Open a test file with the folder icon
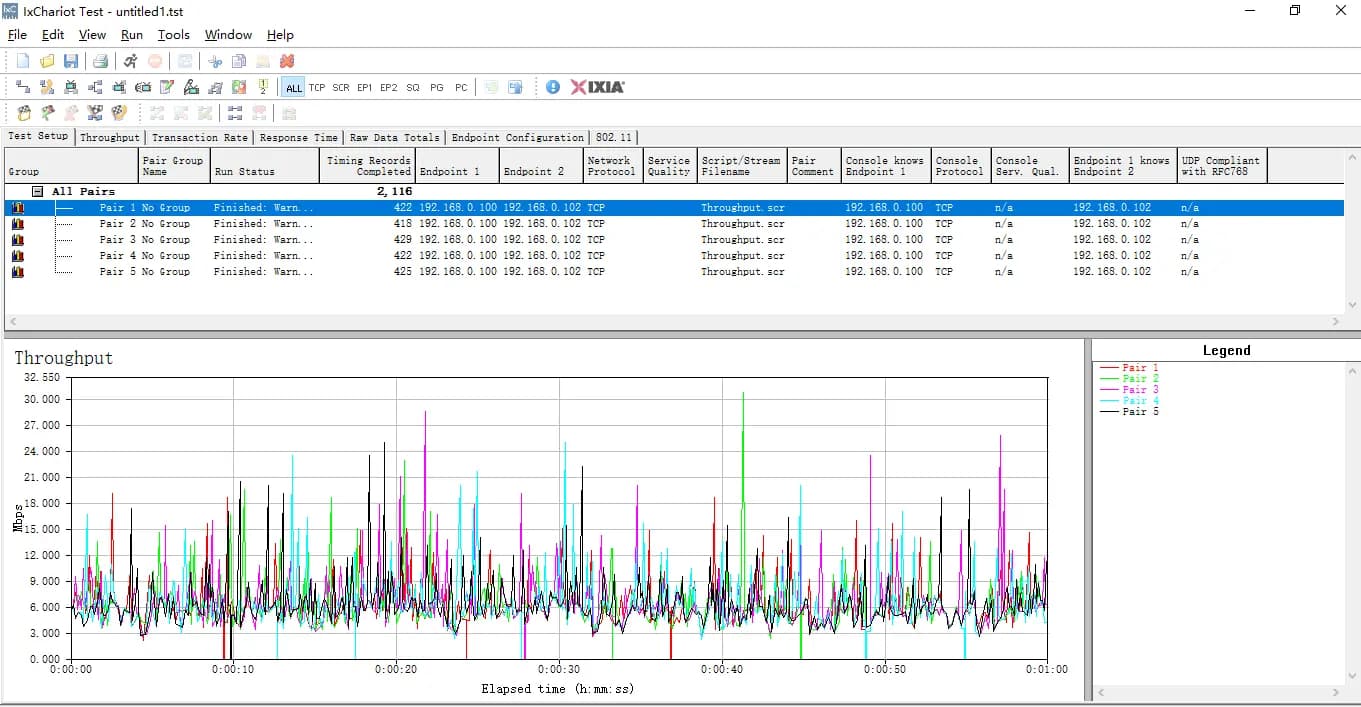Screen dimensions: 1361x707 47,61
